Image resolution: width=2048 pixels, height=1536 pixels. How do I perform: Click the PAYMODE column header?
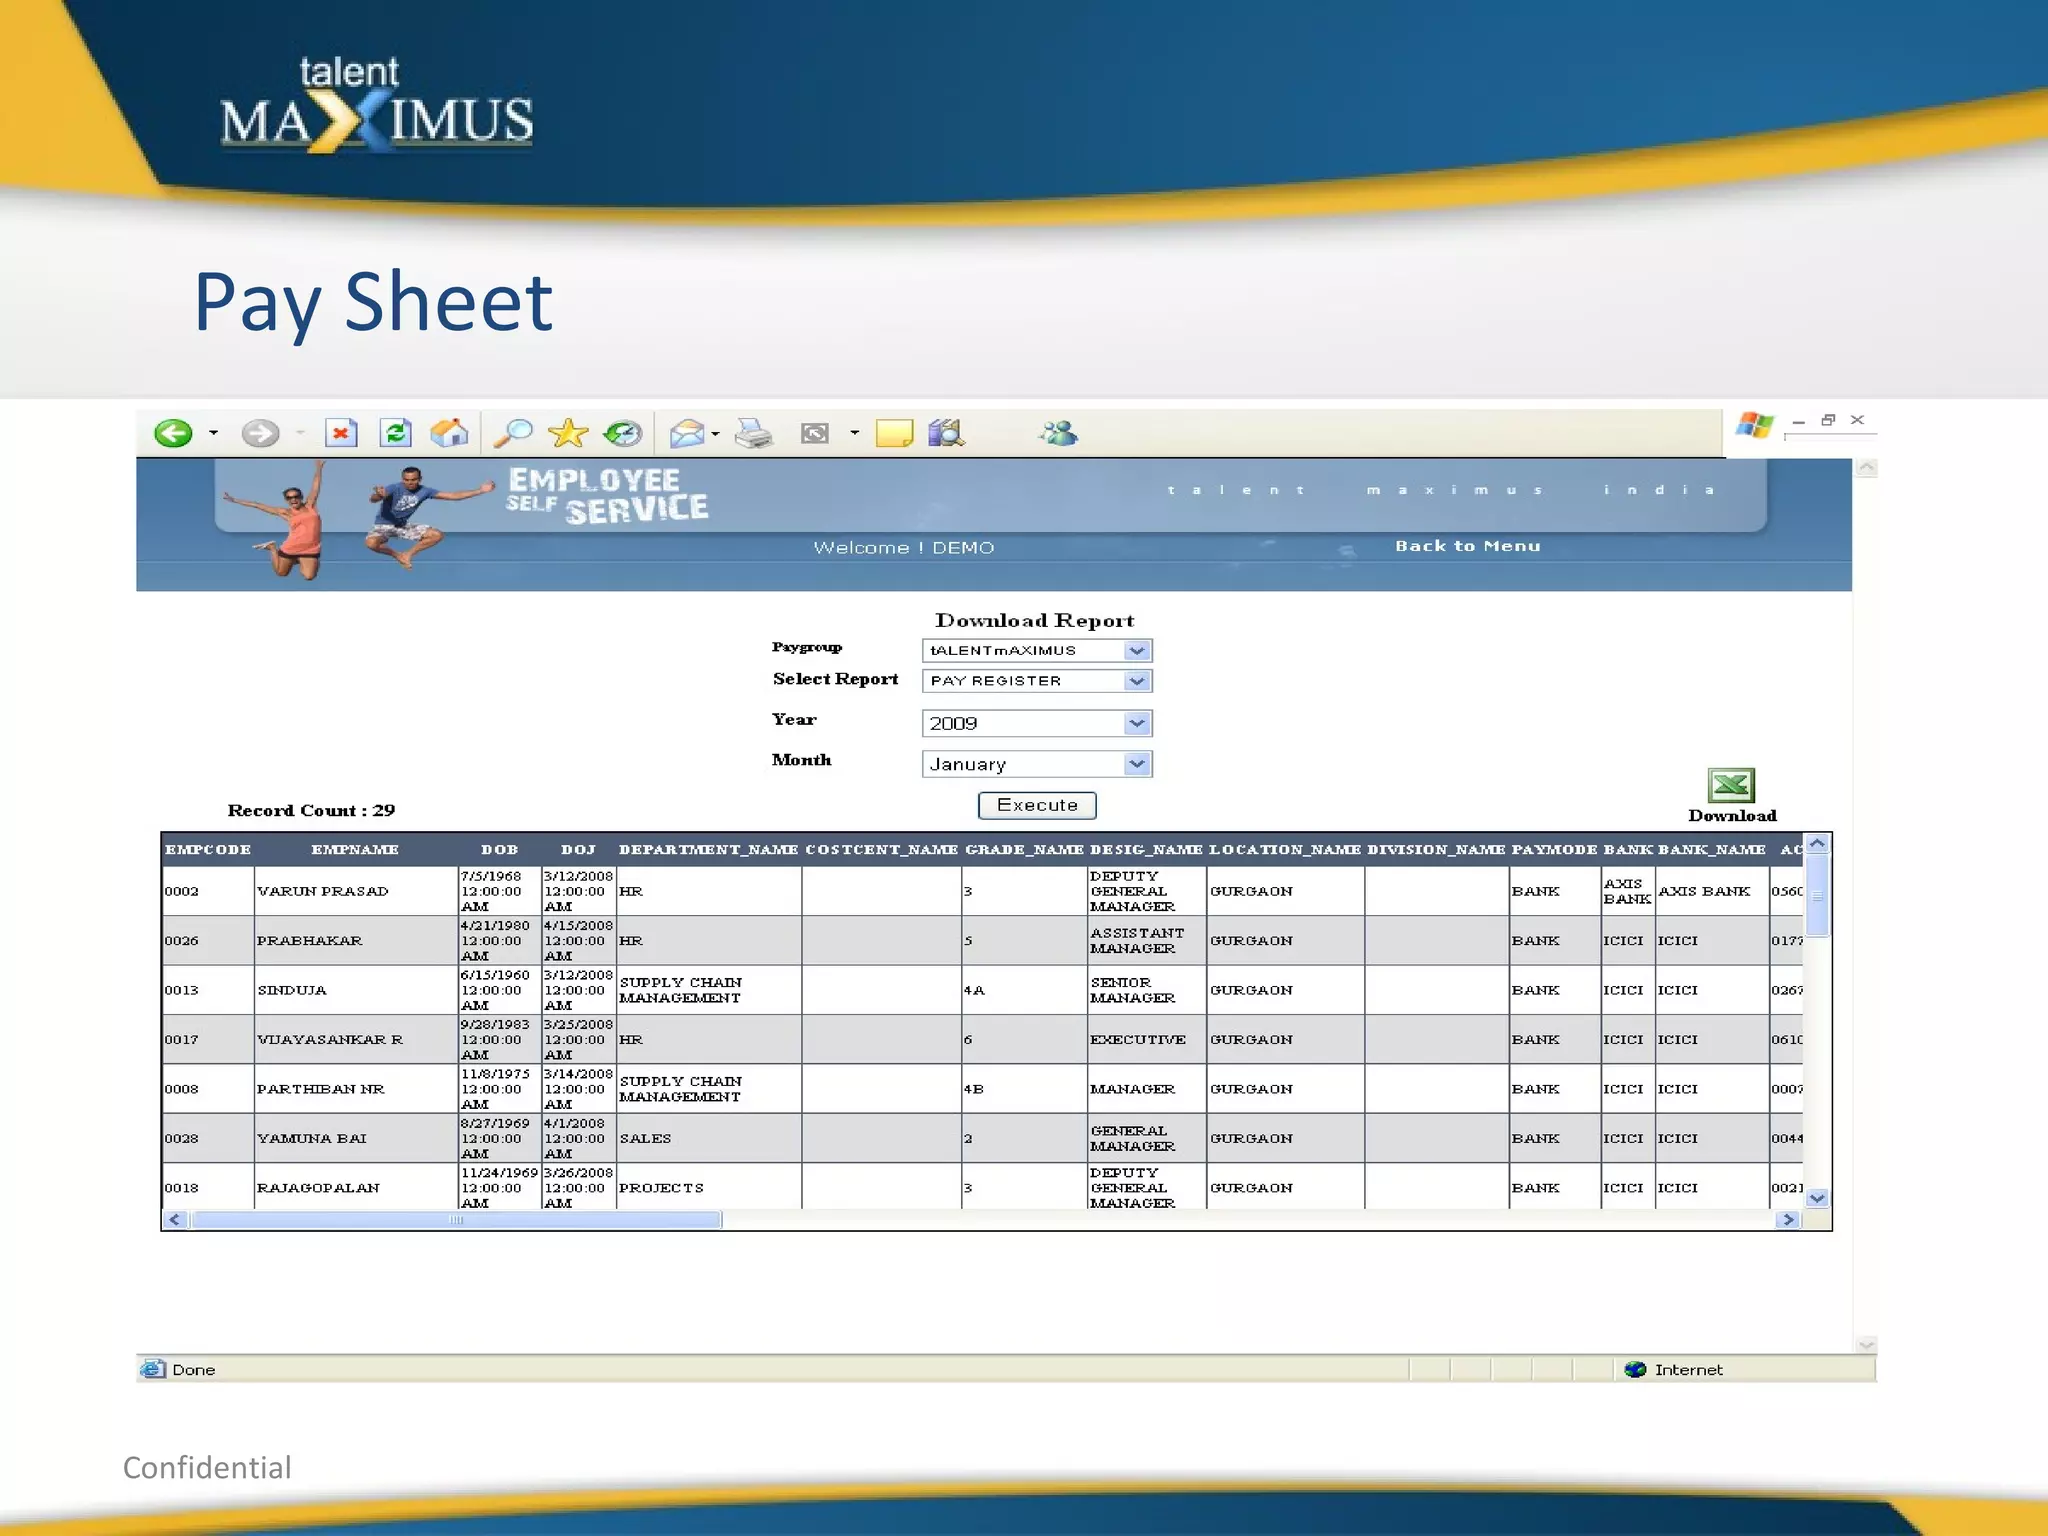(1554, 850)
